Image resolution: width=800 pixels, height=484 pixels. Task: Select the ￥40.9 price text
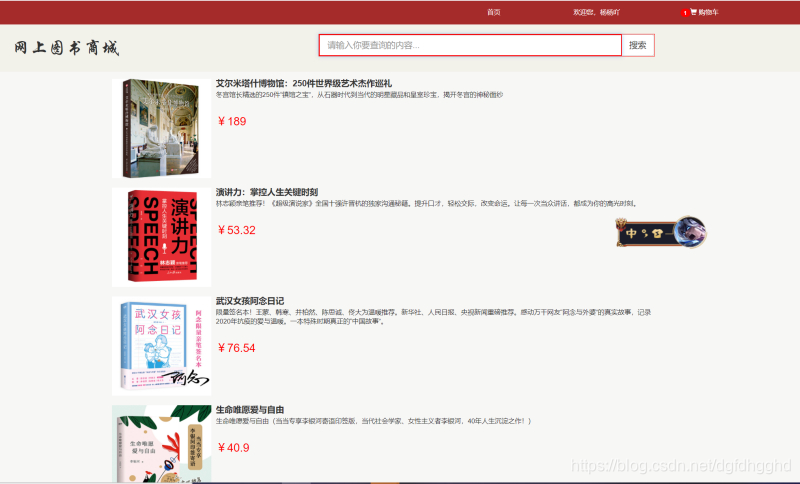233,448
